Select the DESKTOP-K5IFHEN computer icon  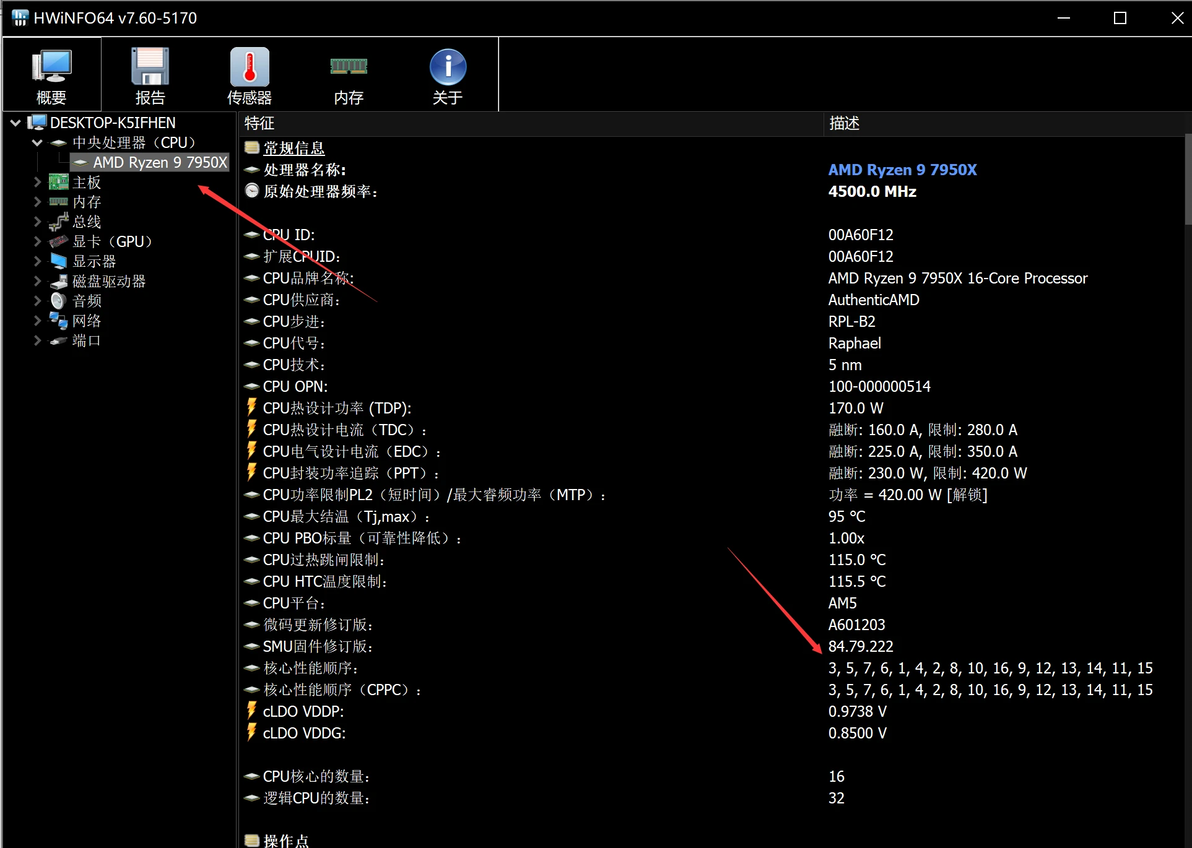[x=36, y=122]
